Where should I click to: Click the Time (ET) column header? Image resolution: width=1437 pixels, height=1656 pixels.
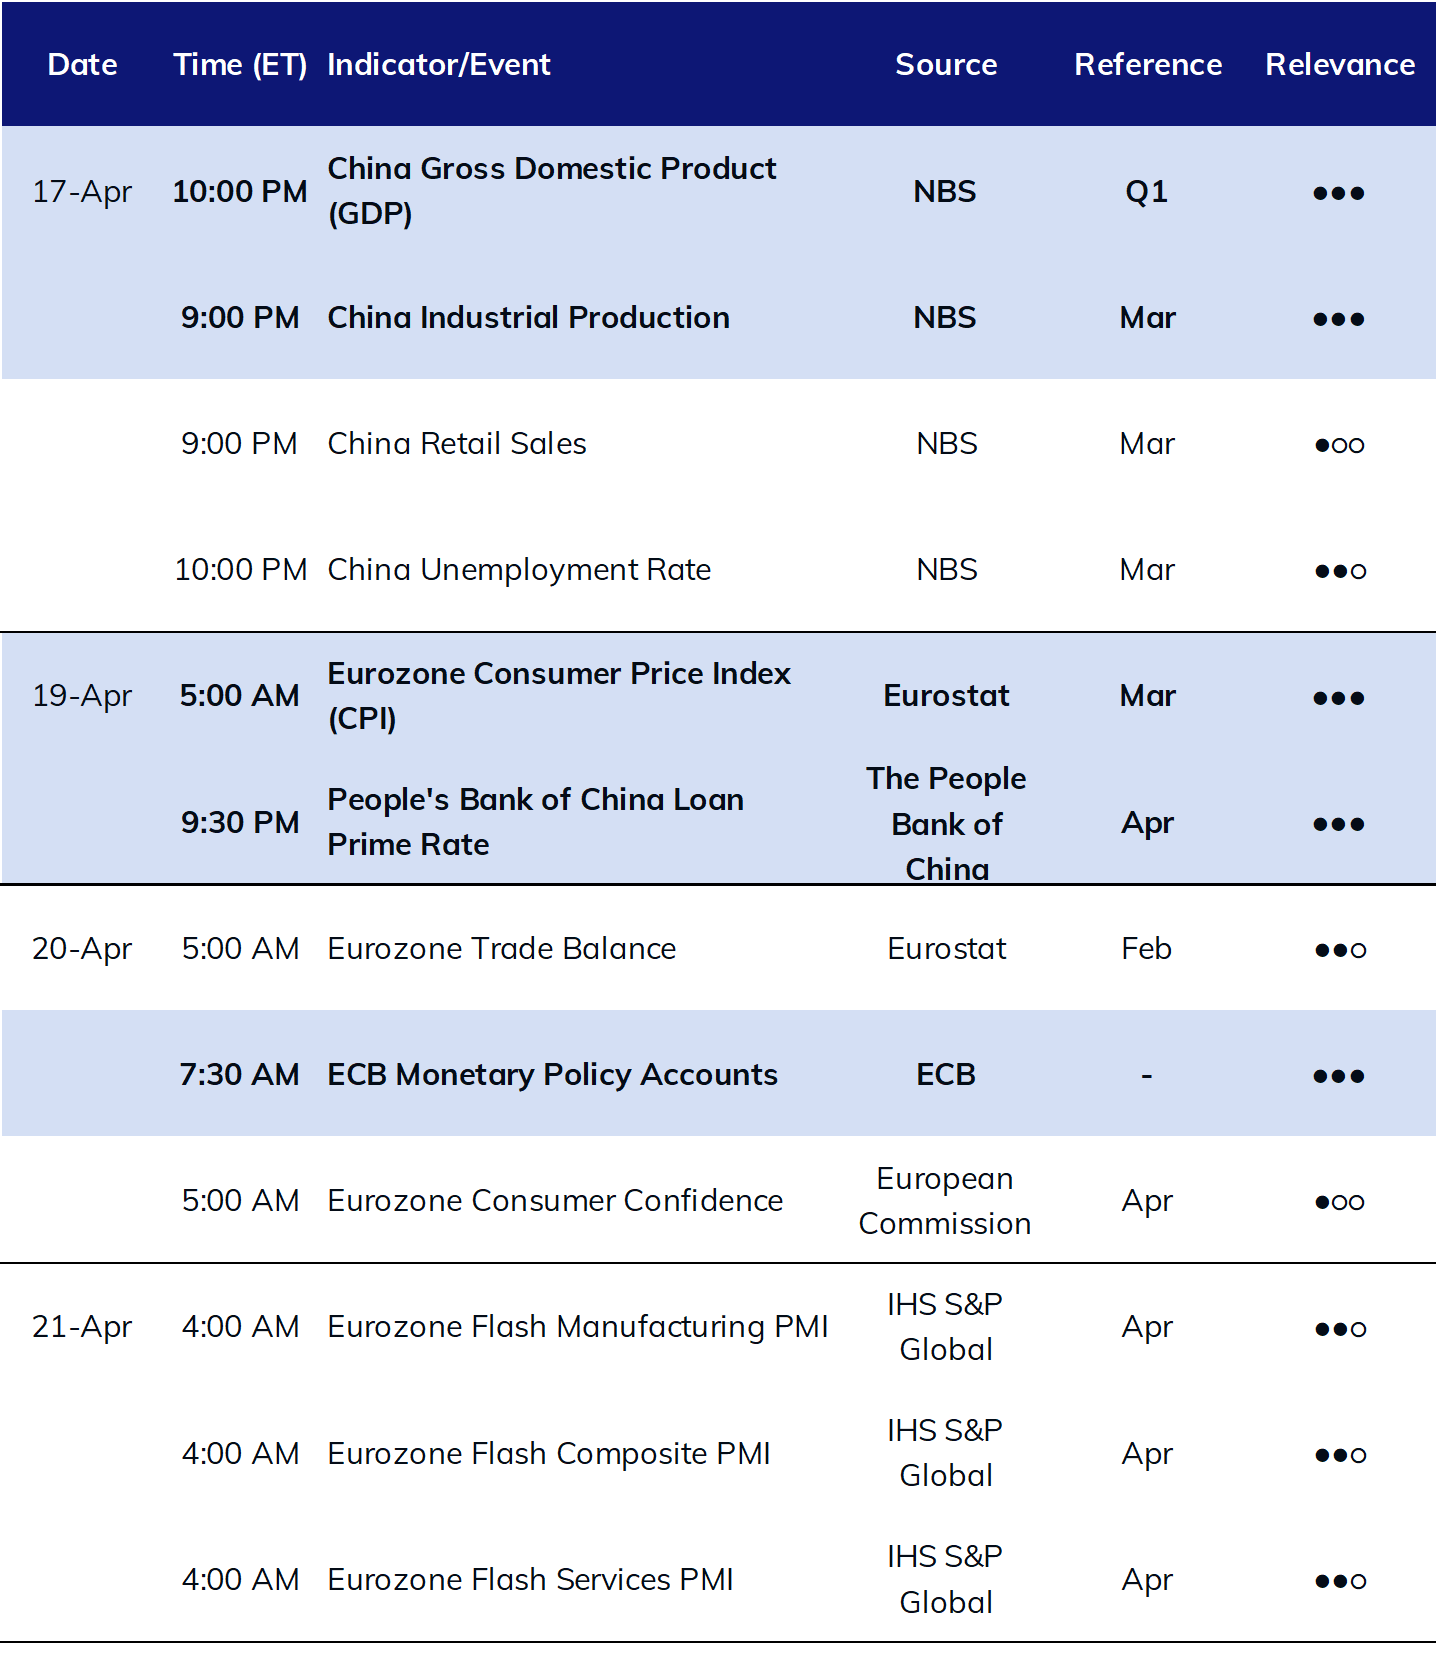click(240, 65)
